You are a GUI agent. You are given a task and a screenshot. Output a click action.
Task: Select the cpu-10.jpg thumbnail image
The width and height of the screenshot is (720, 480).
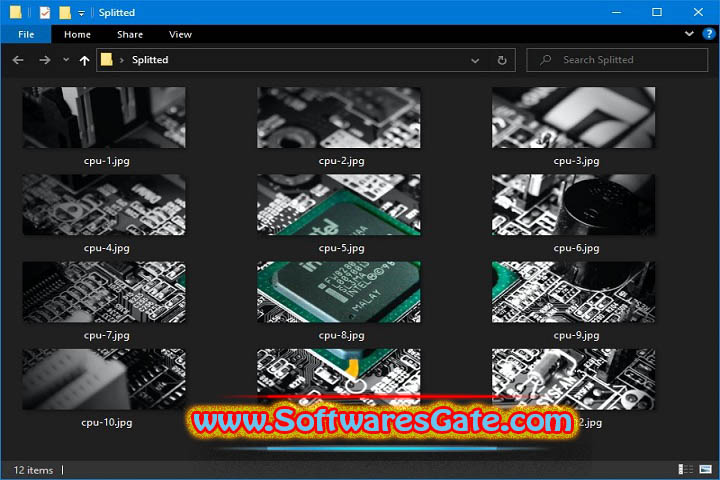click(104, 379)
